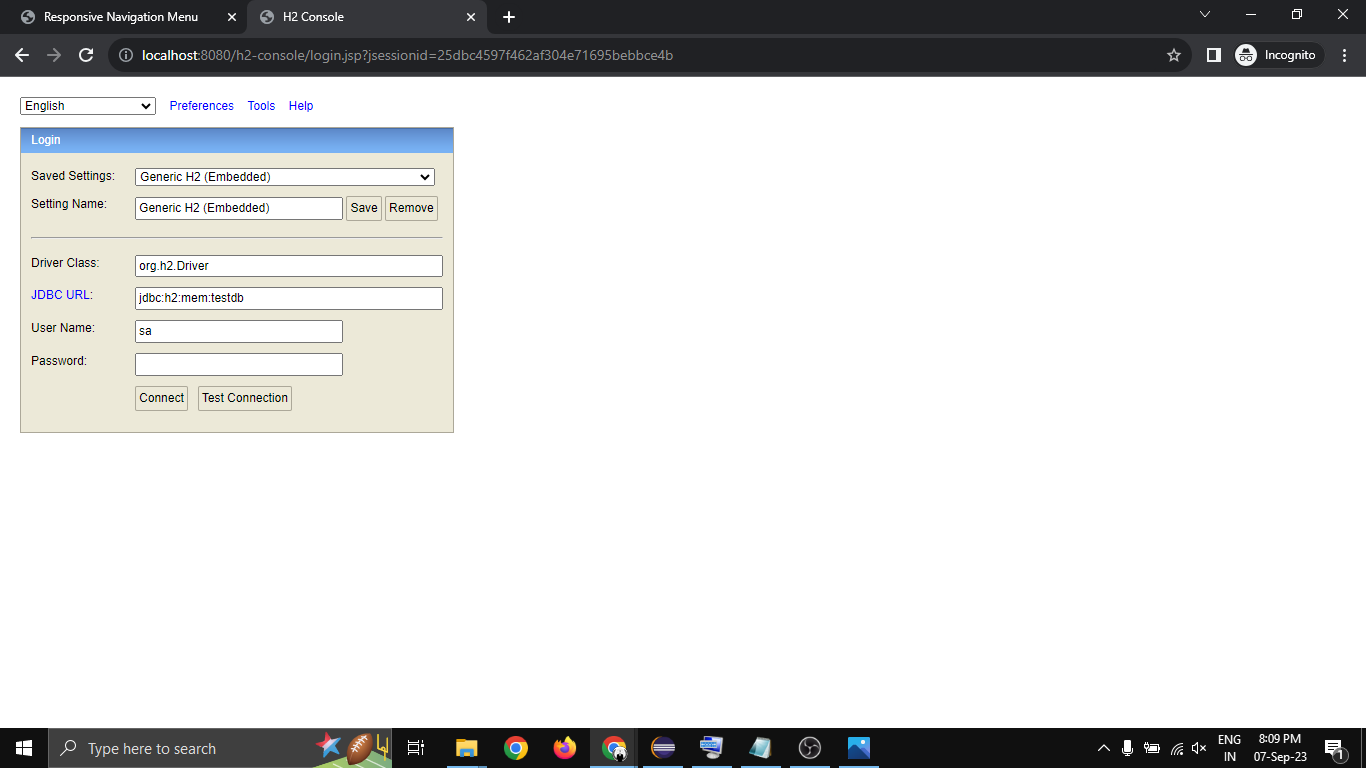Open the Help link
This screenshot has width=1366, height=768.
301,106
